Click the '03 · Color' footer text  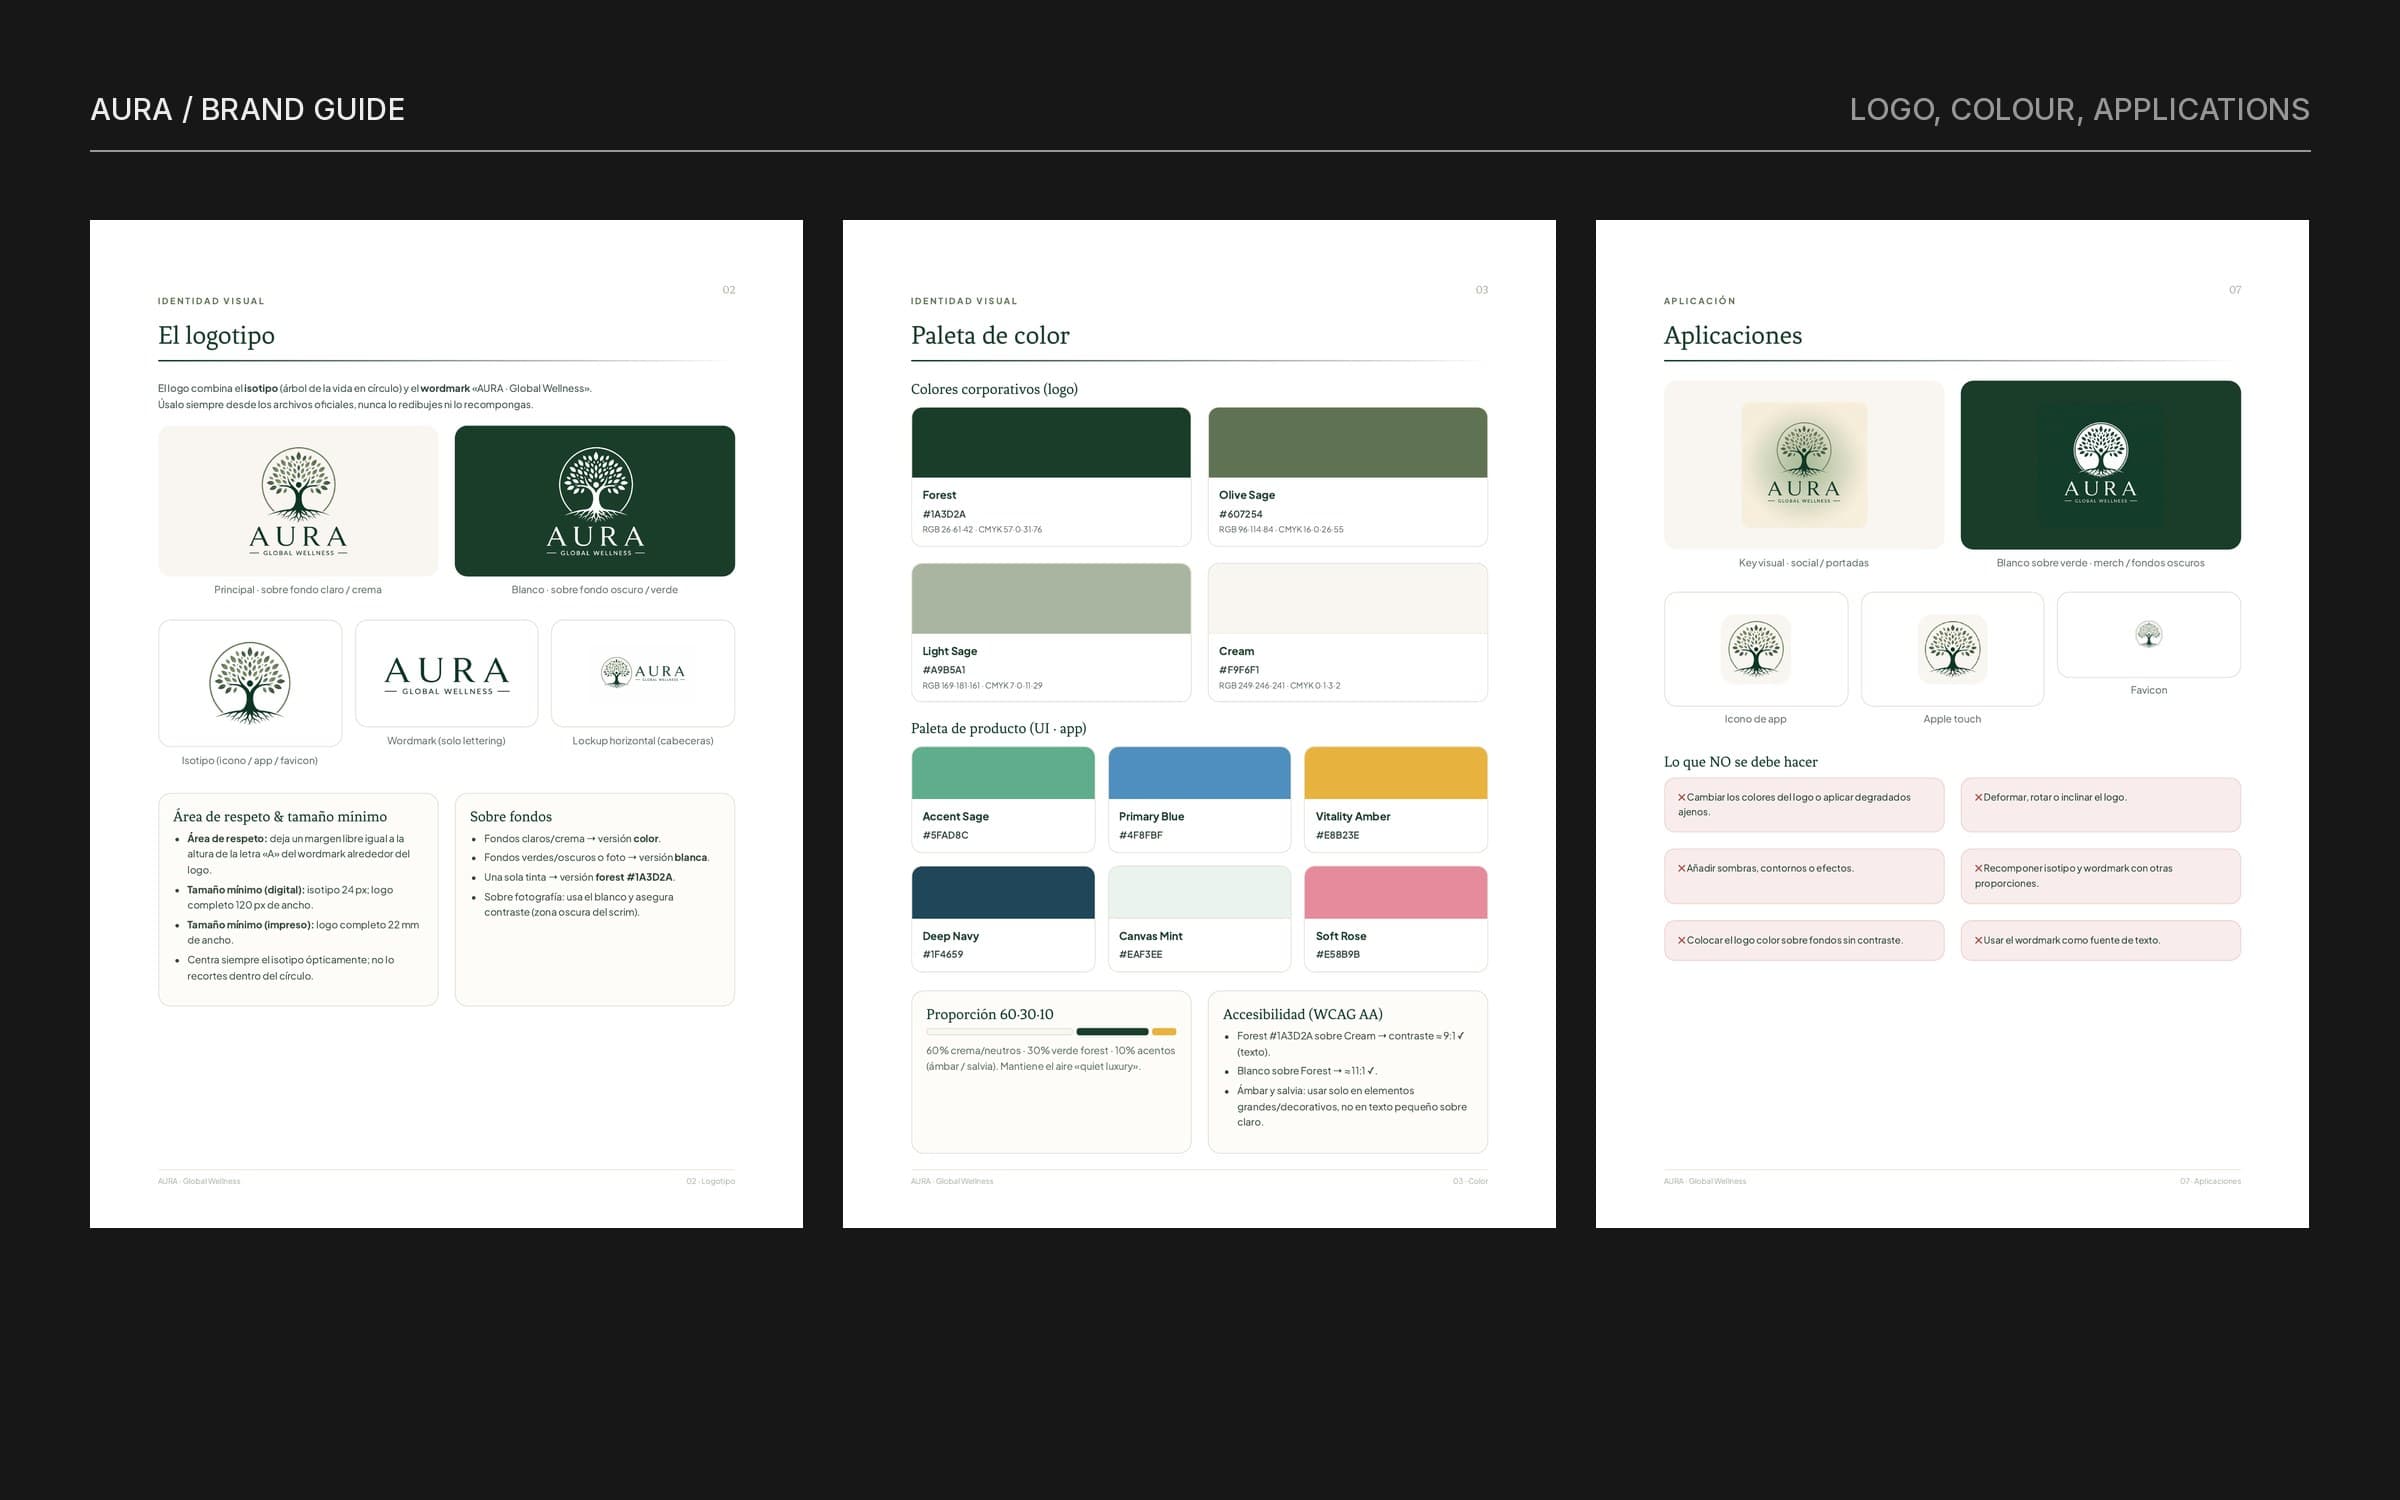pos(1471,1181)
